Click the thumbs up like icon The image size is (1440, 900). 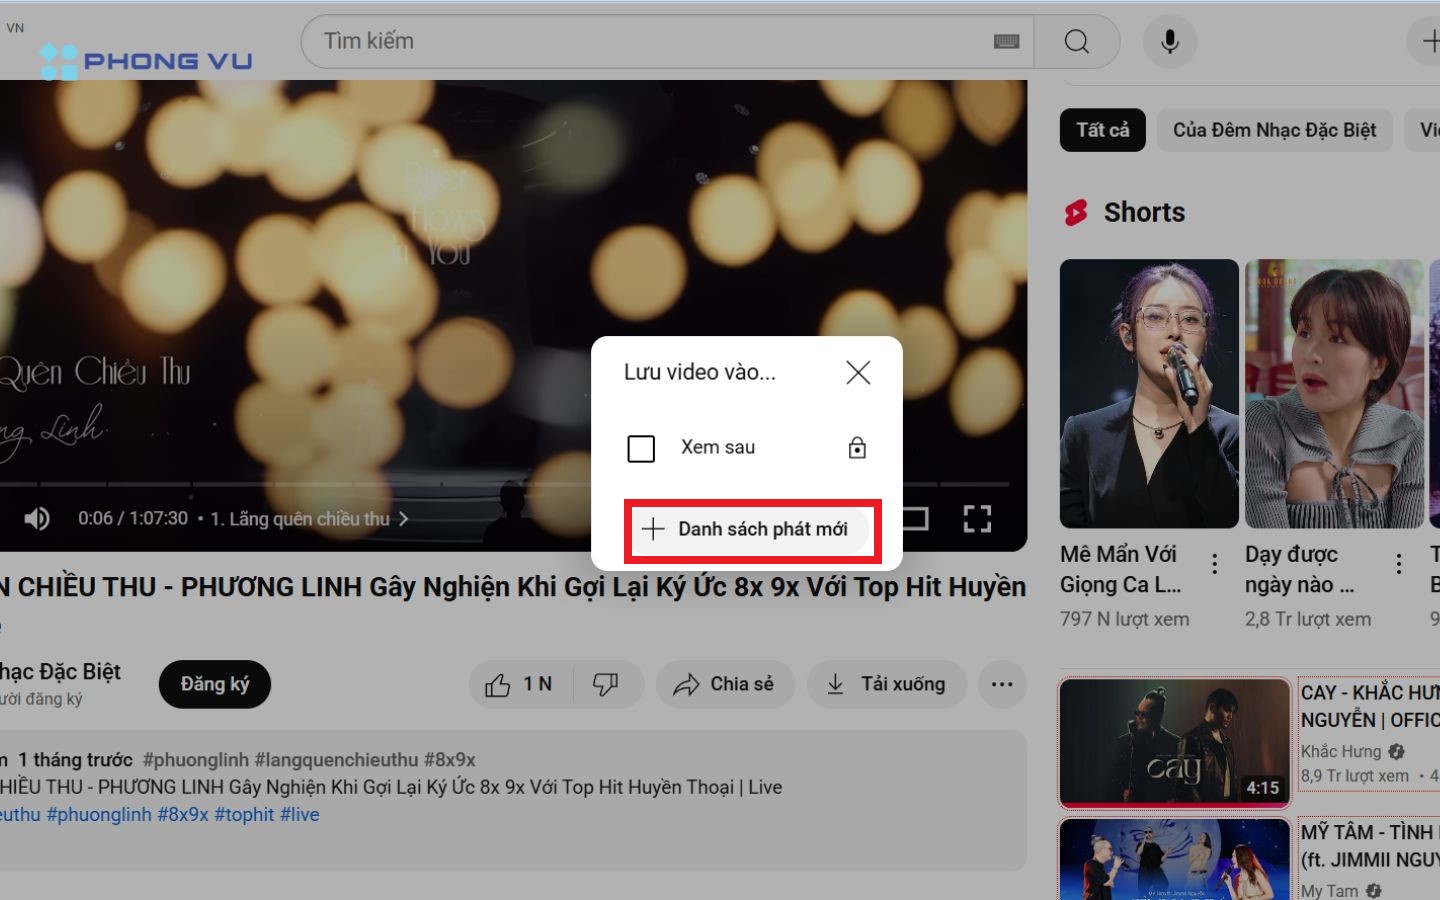(498, 685)
